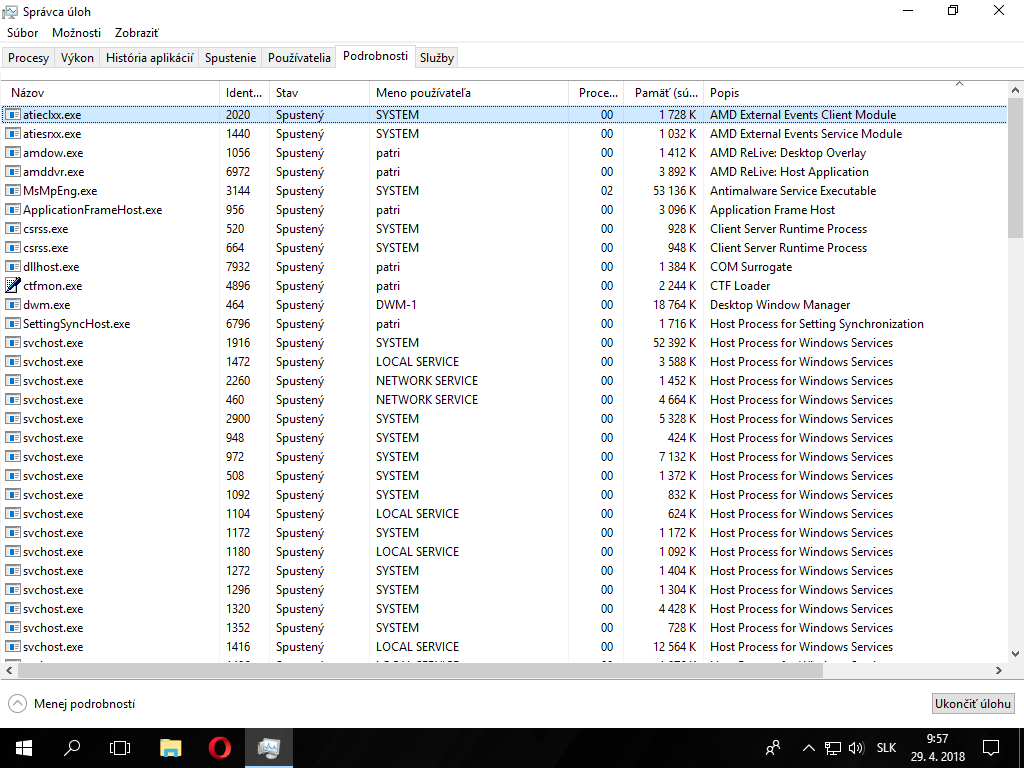Click the horizontal scrollbar left arrow

click(x=9, y=670)
